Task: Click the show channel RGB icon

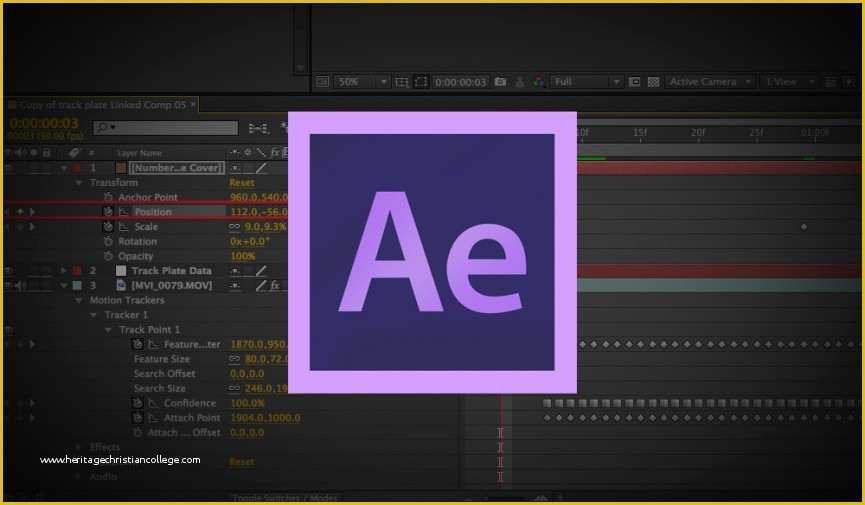Action: [539, 82]
